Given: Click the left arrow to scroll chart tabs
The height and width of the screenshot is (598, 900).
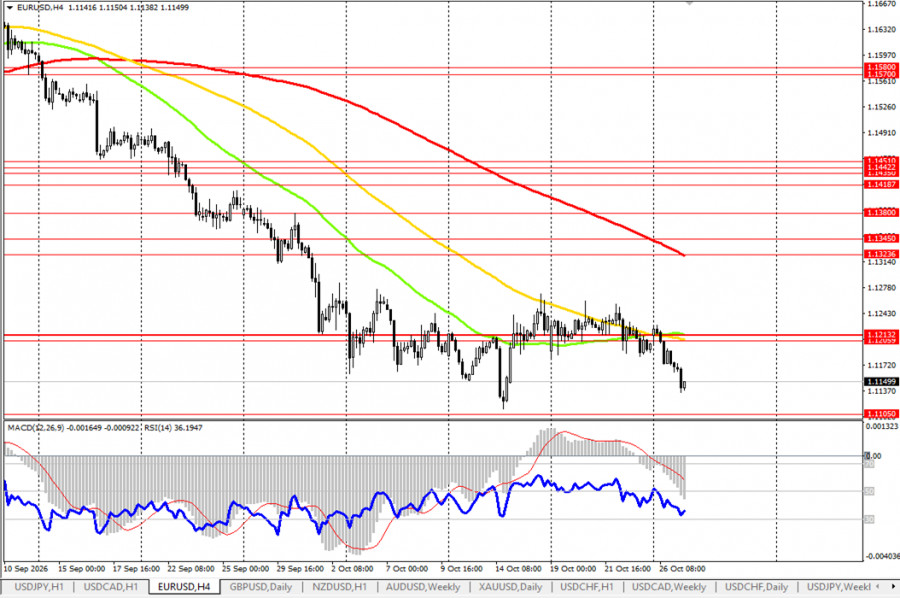Looking at the screenshot, I should tap(876, 587).
